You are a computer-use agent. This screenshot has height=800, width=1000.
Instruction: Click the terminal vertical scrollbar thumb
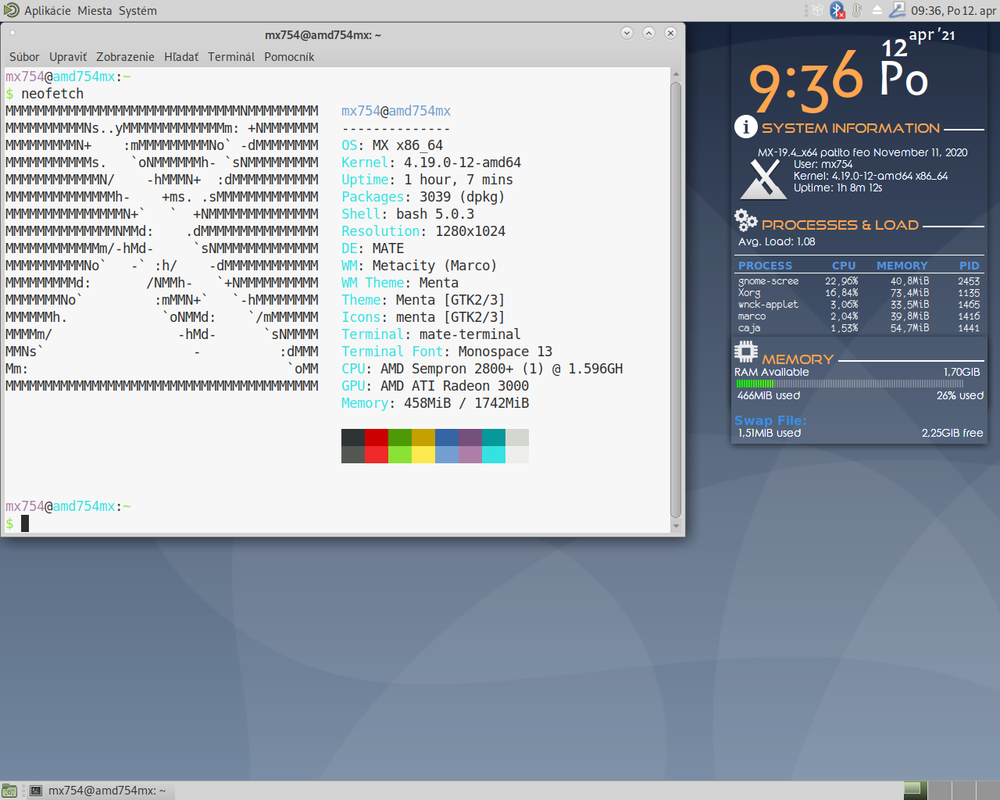(x=675, y=300)
